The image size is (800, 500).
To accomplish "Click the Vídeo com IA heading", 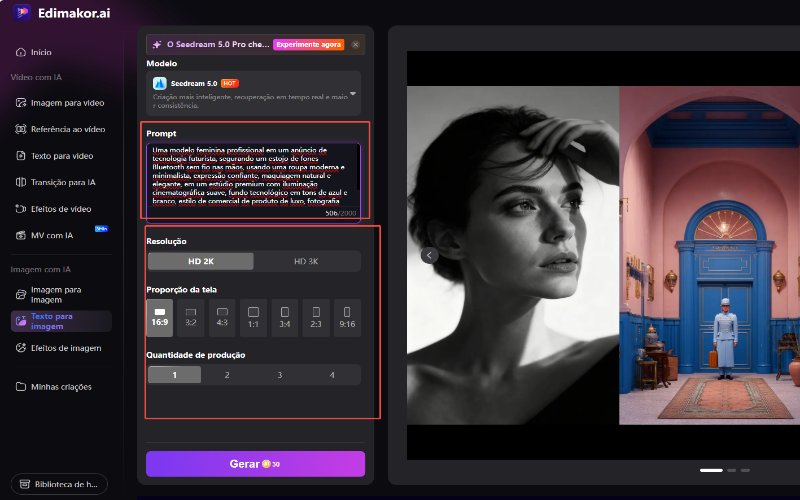I will pos(36,77).
